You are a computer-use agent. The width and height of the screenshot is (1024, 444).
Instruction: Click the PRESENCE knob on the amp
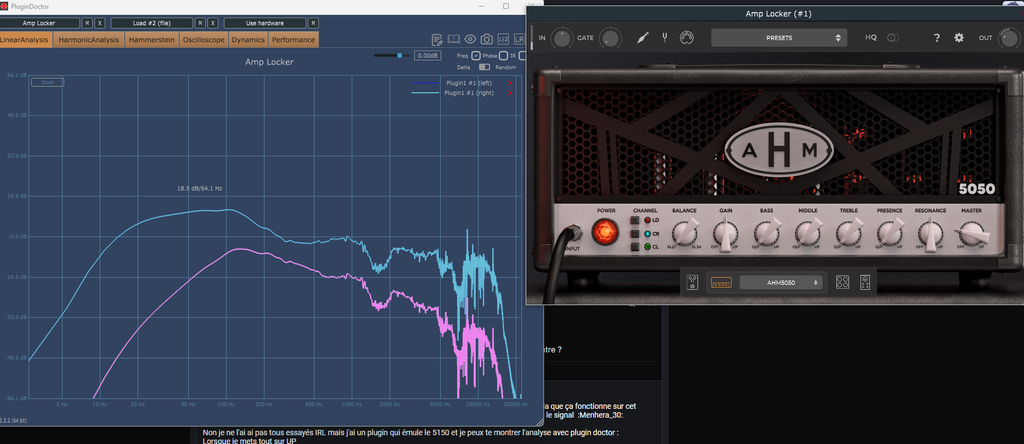[889, 232]
